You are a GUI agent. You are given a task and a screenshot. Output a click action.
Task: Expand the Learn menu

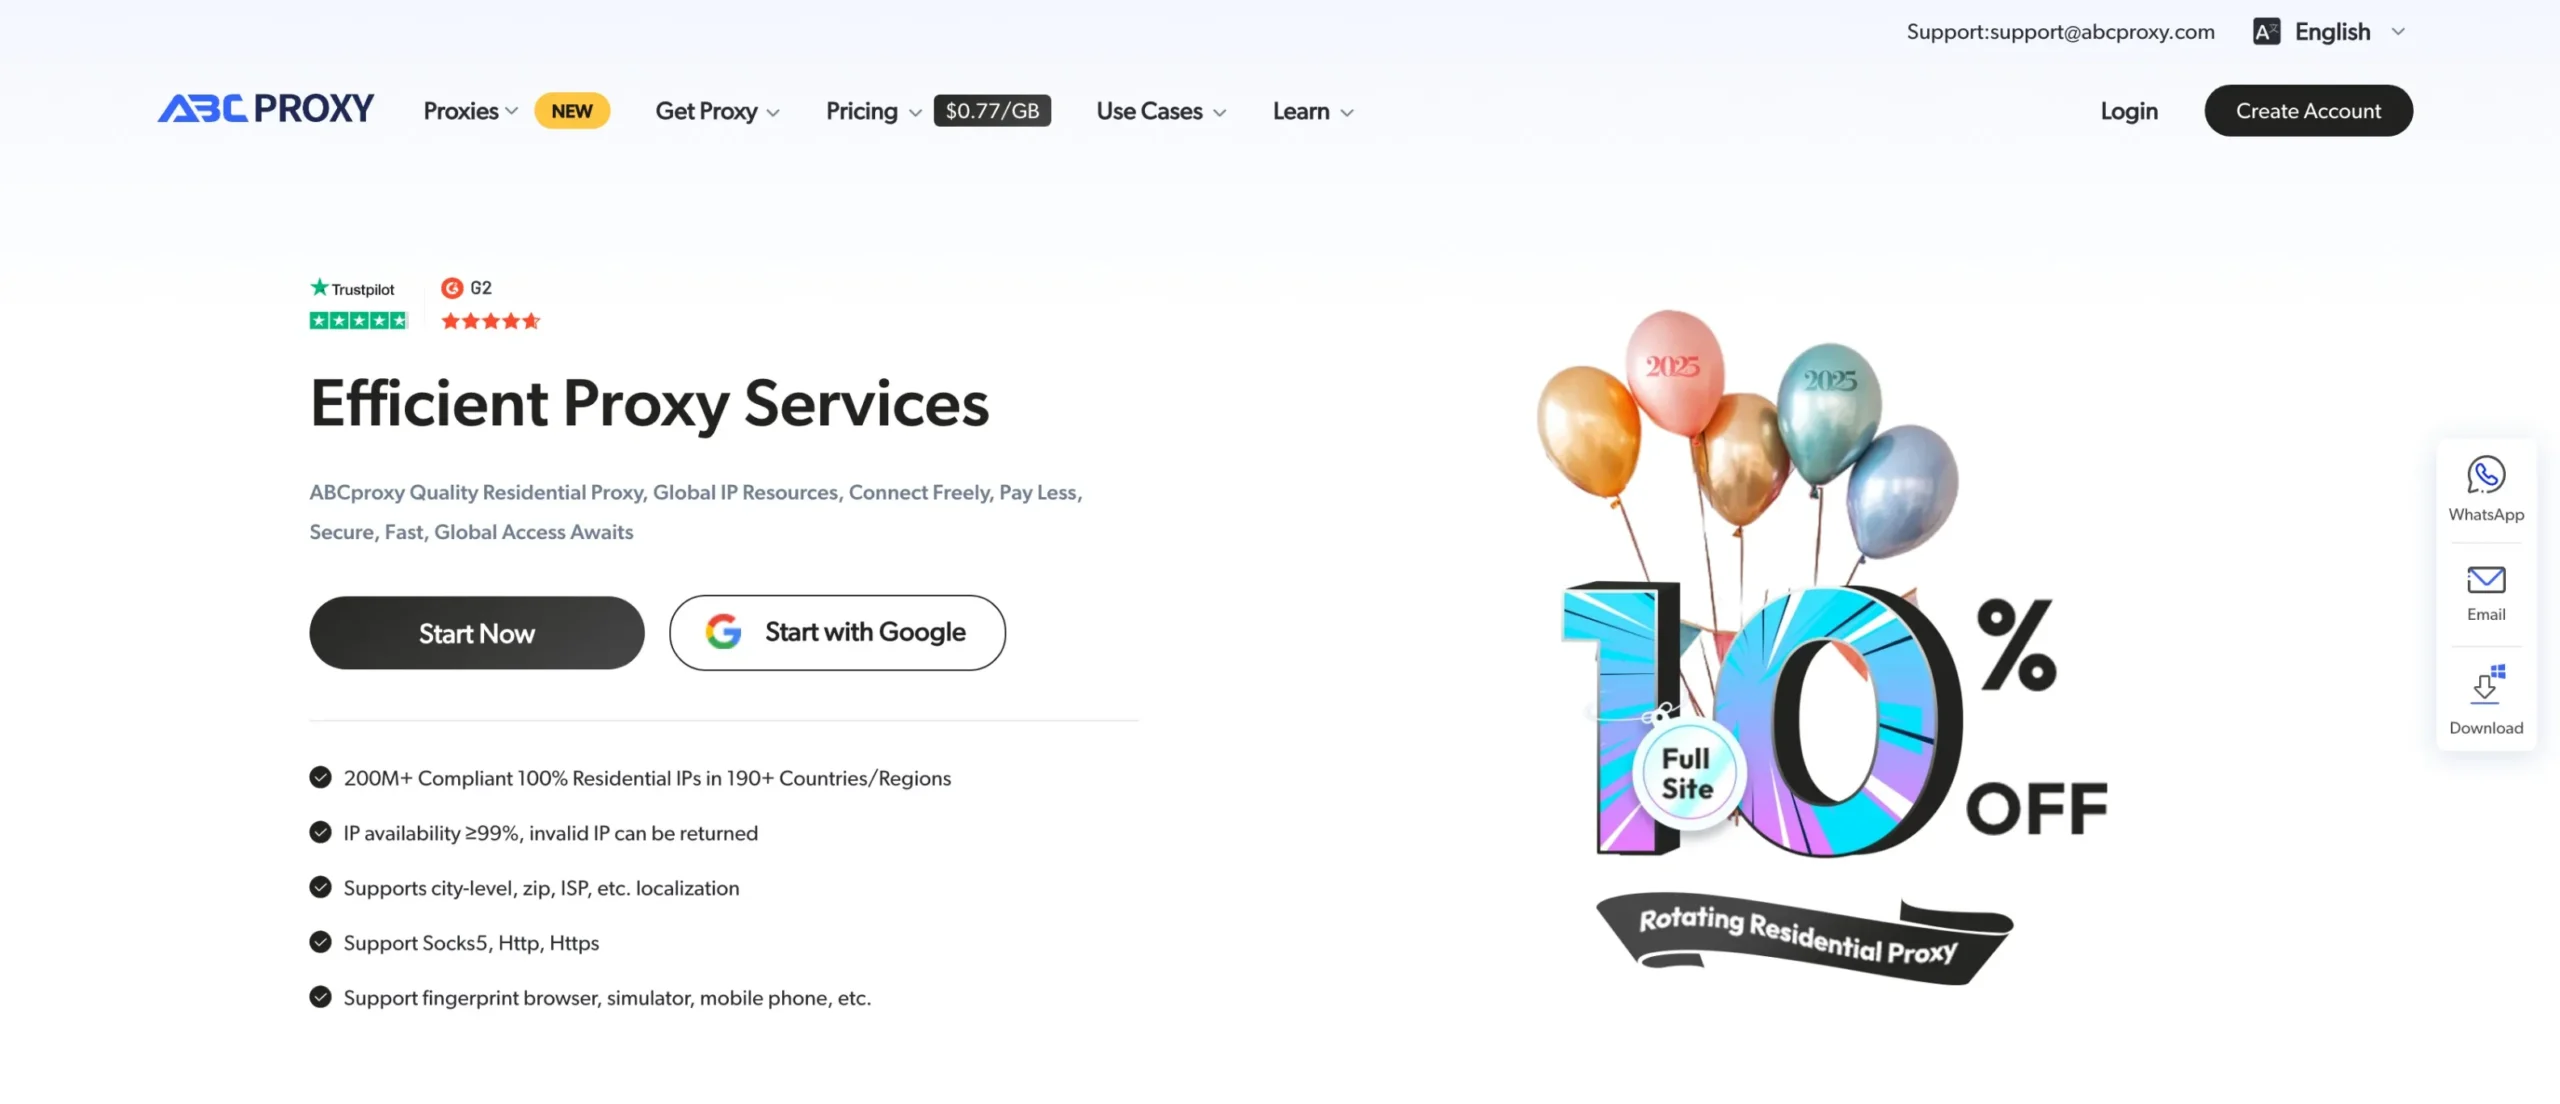(x=1313, y=111)
